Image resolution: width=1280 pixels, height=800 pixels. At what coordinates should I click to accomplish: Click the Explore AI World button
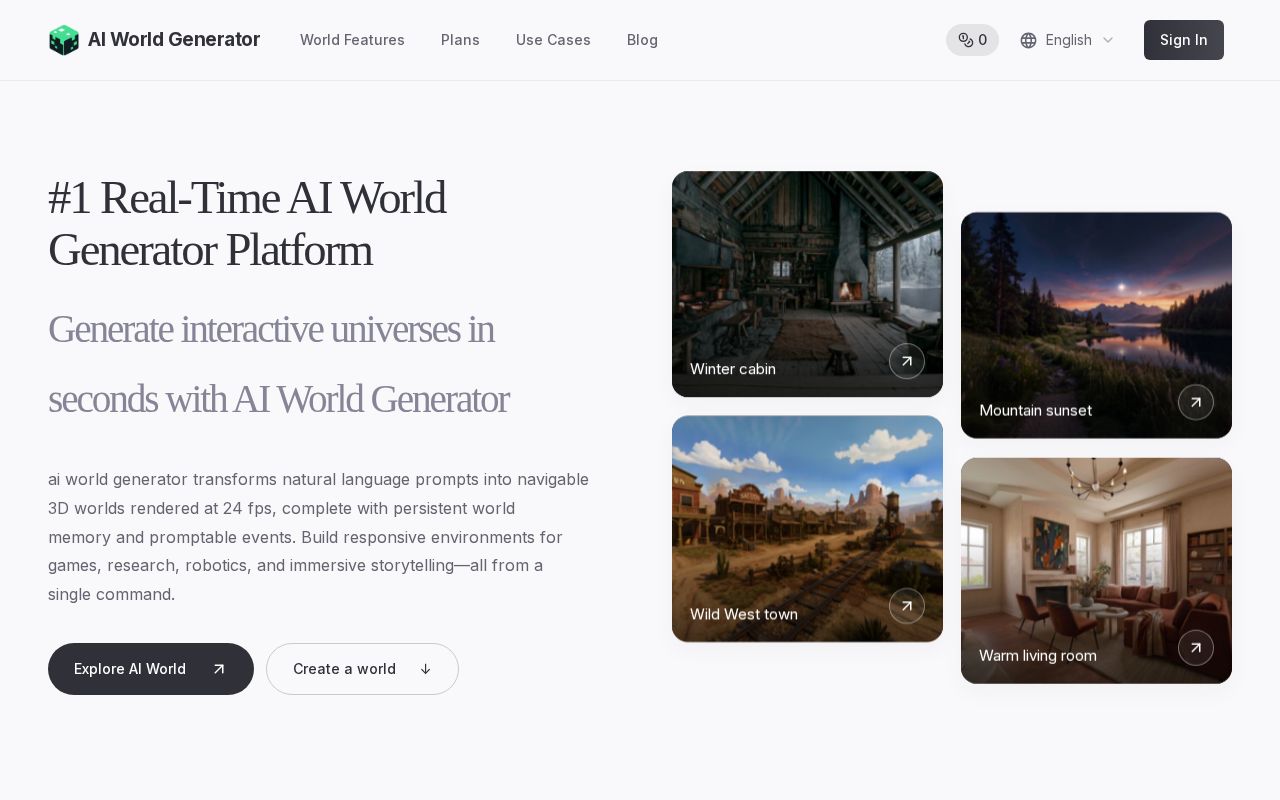coord(151,669)
